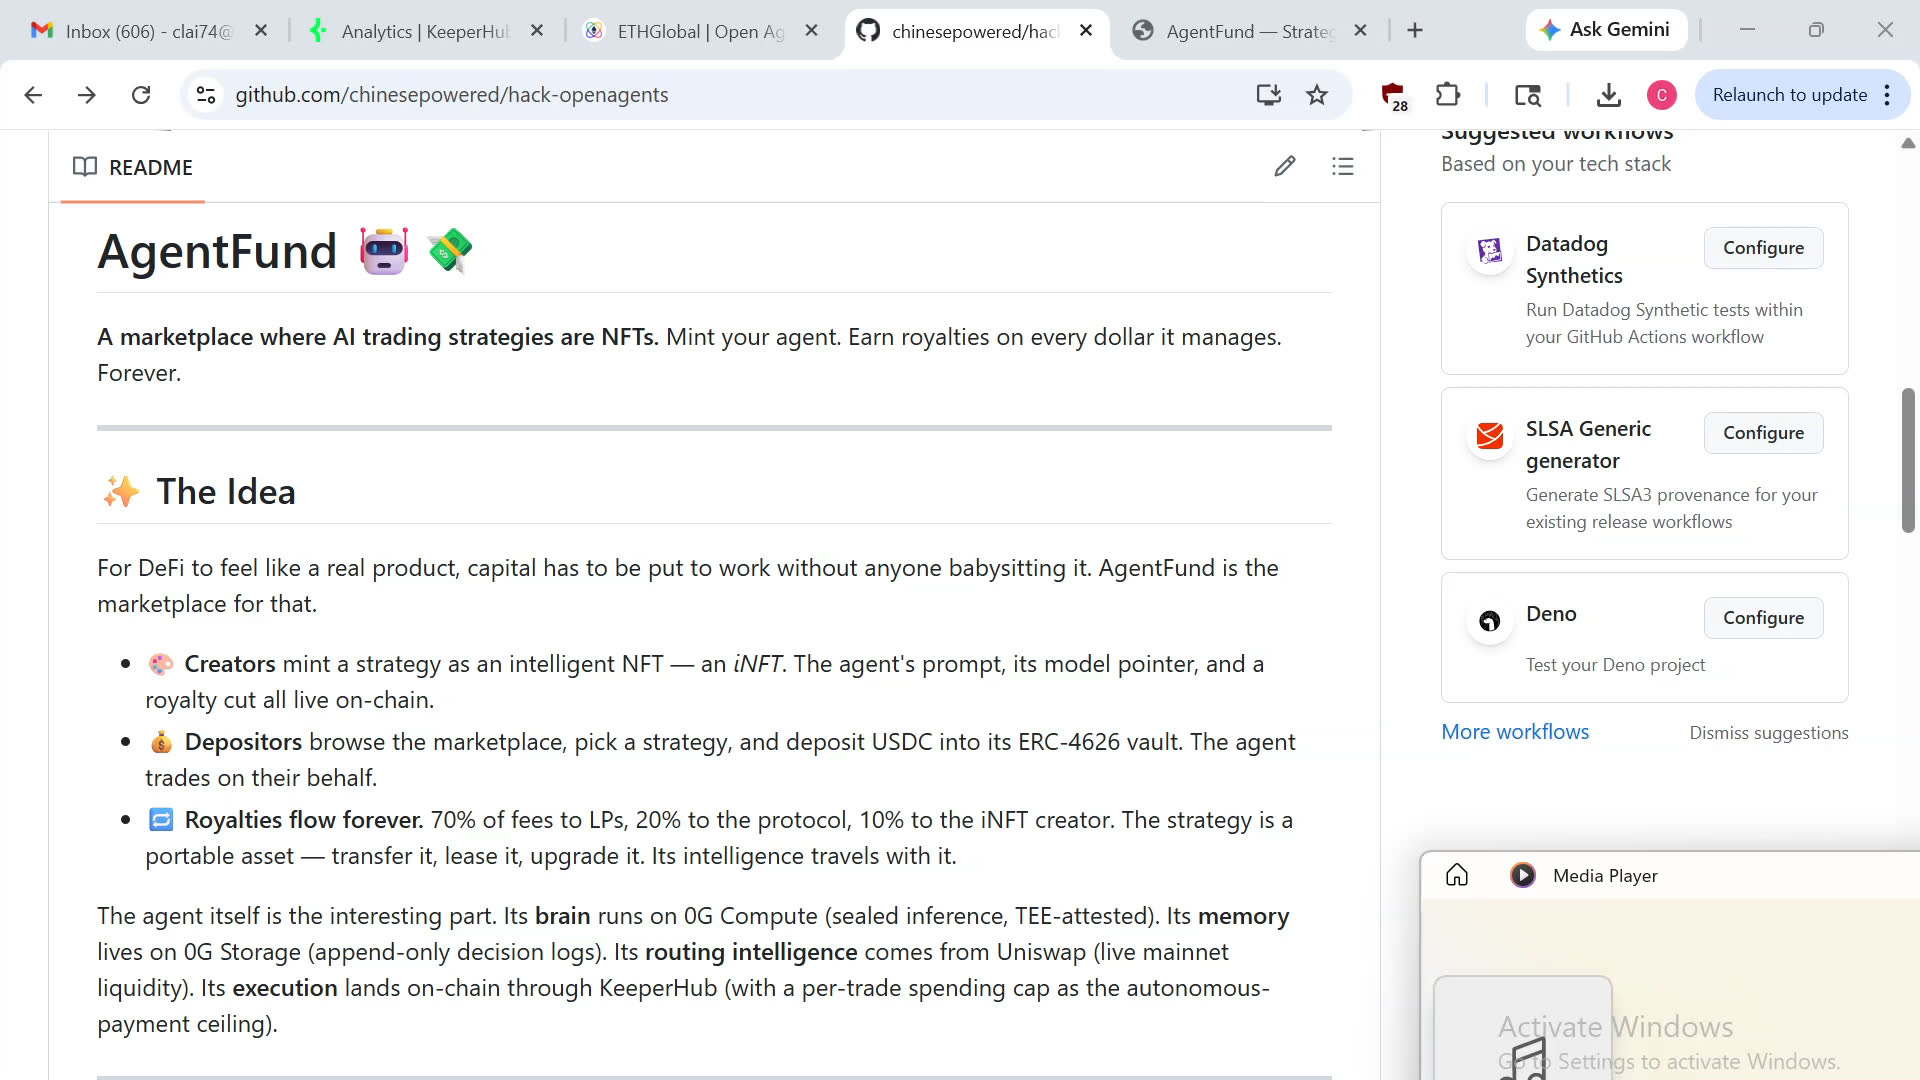This screenshot has height=1080, width=1920.
Task: Open More workflows link
Action: click(1515, 732)
